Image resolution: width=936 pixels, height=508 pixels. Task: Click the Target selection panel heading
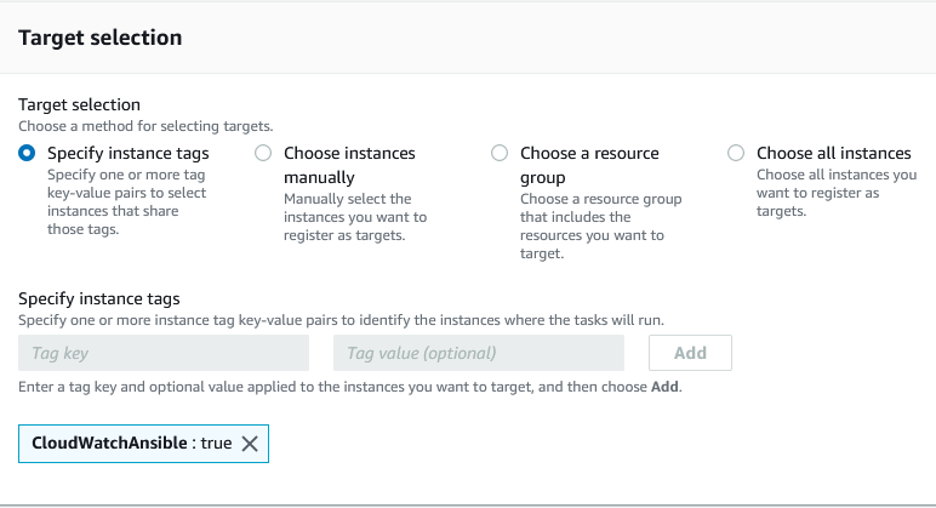pyautogui.click(x=100, y=38)
